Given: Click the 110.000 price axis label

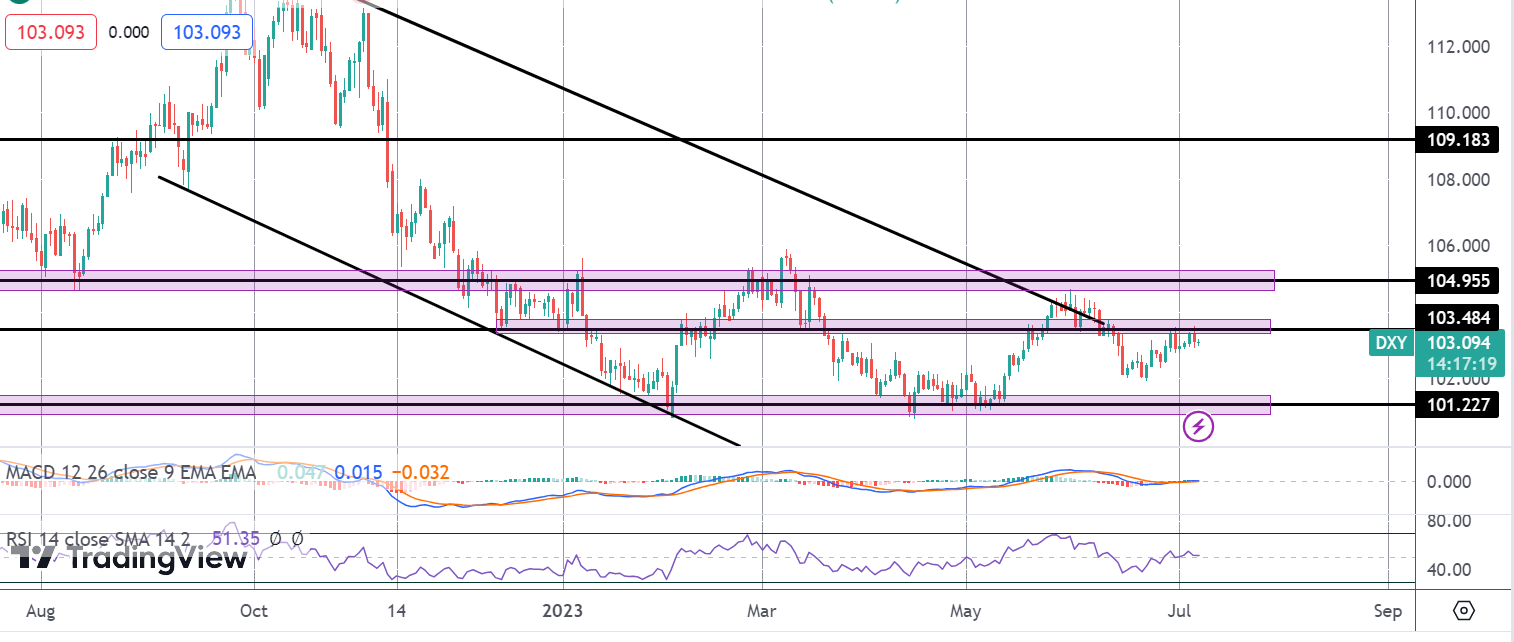Looking at the screenshot, I should tap(1461, 113).
